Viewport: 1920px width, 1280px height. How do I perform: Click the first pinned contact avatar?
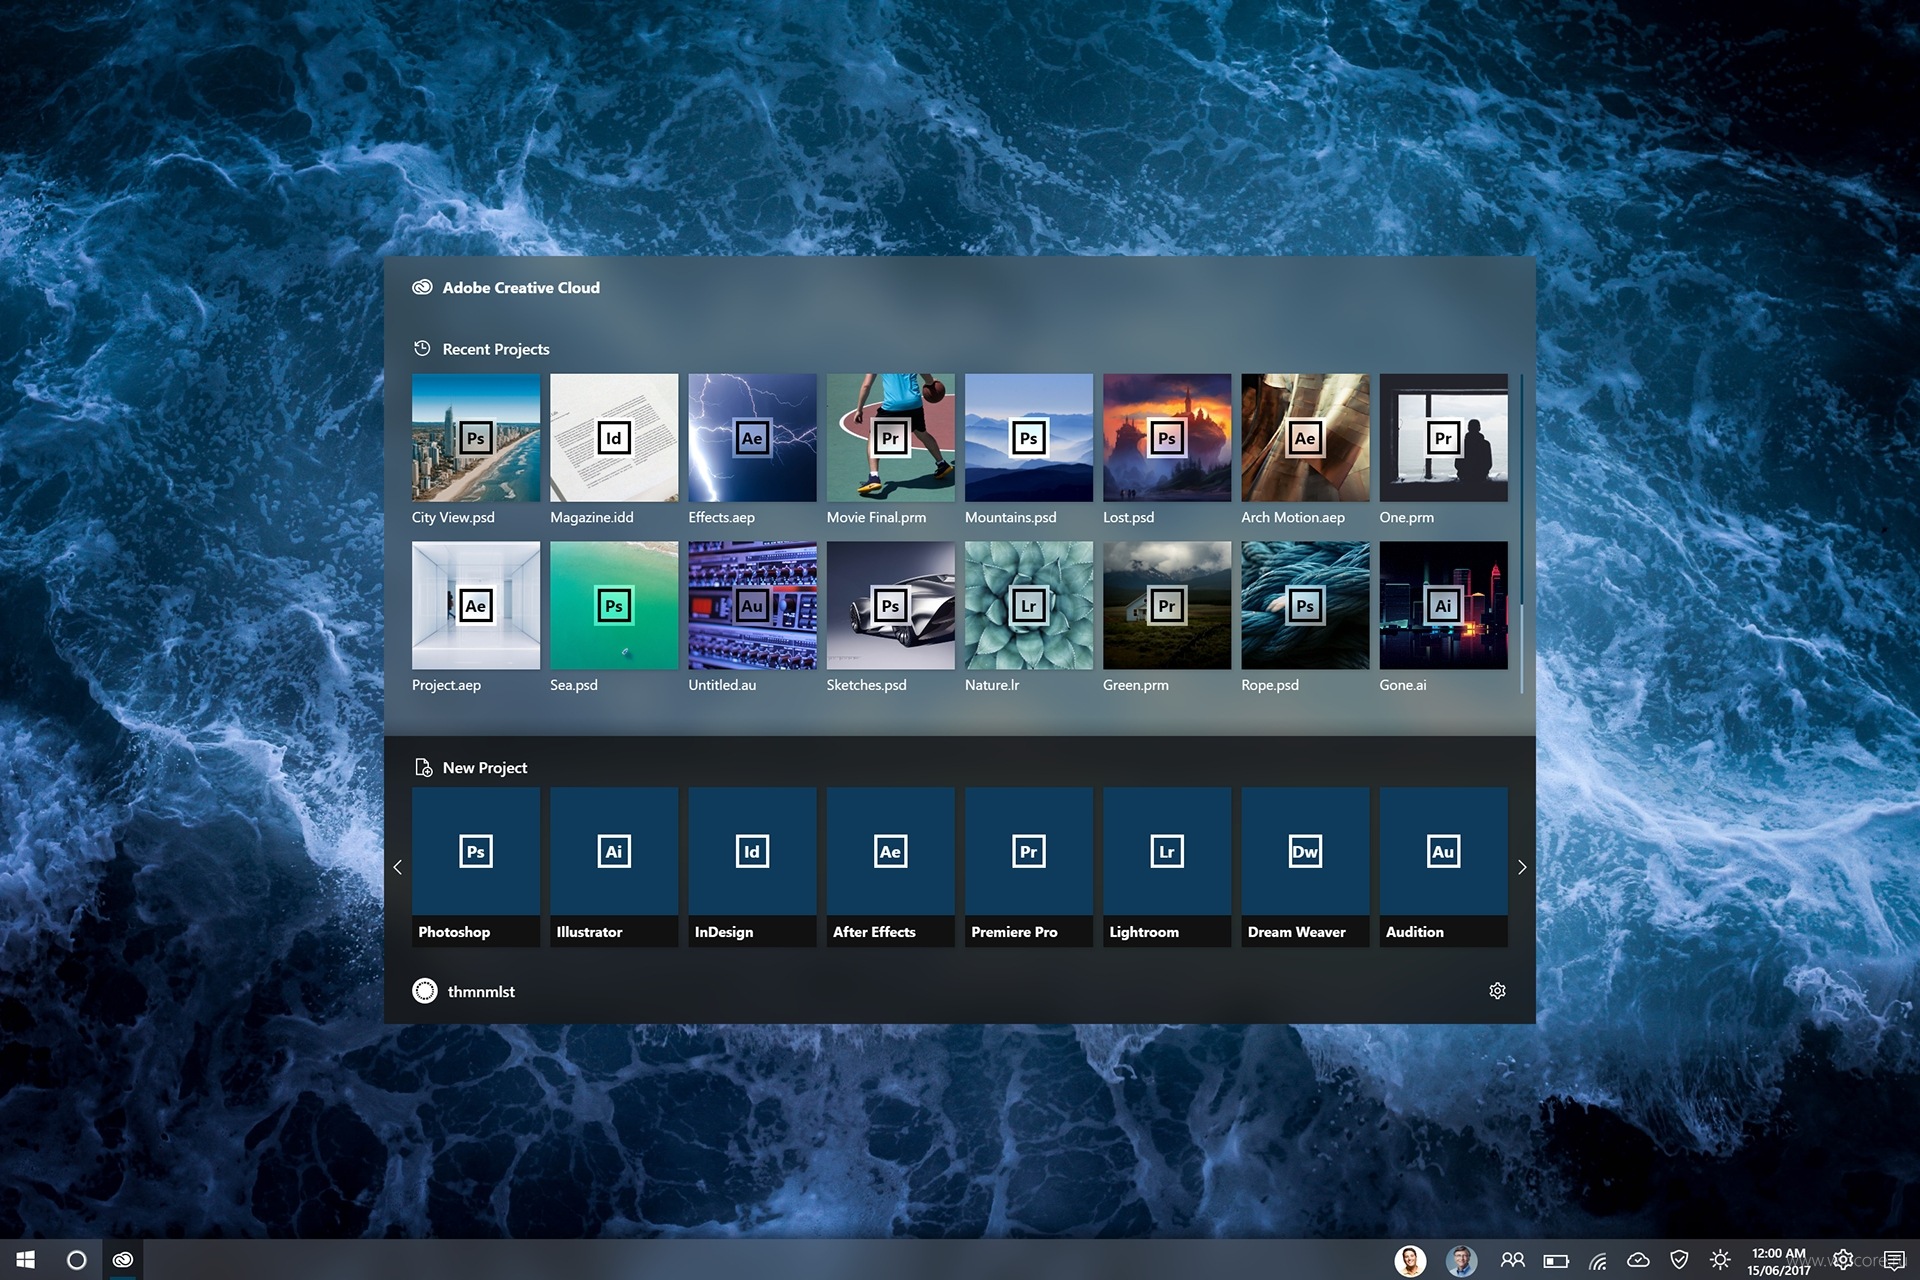[1410, 1260]
